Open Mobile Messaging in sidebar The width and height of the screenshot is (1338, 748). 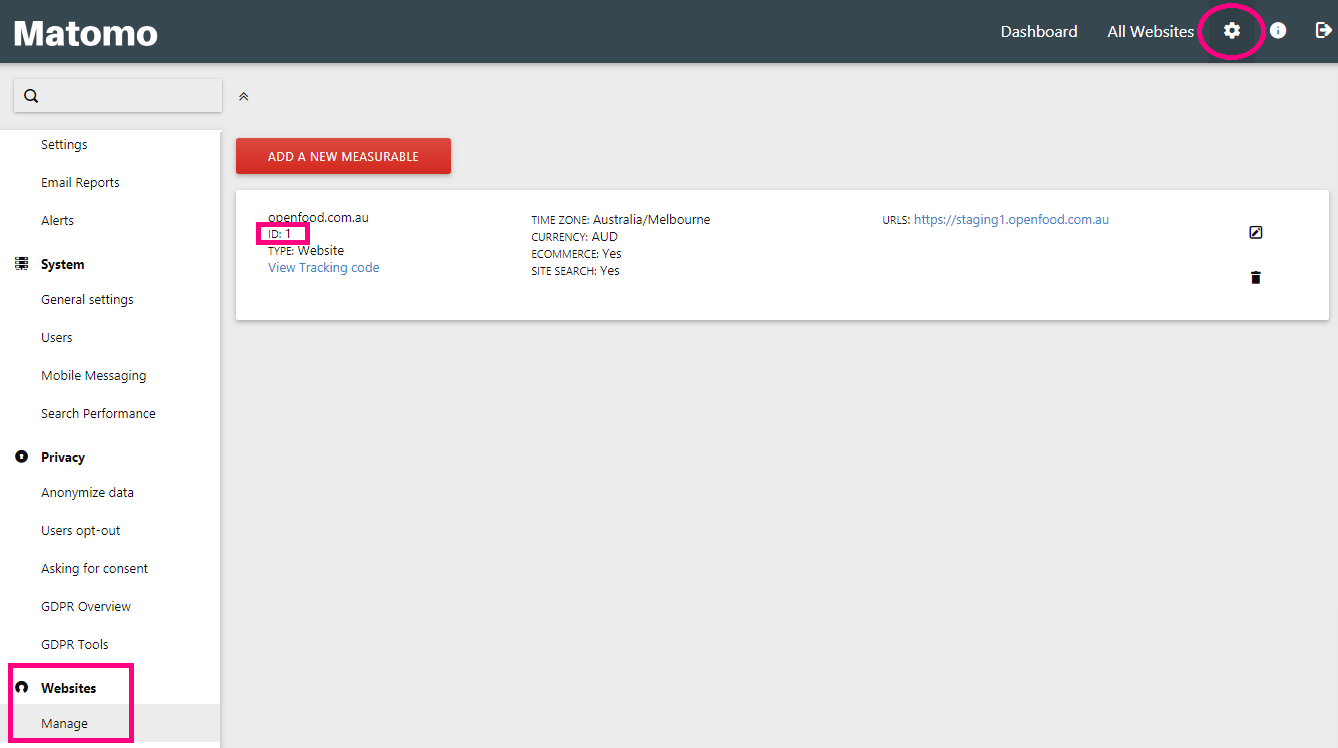click(x=94, y=375)
